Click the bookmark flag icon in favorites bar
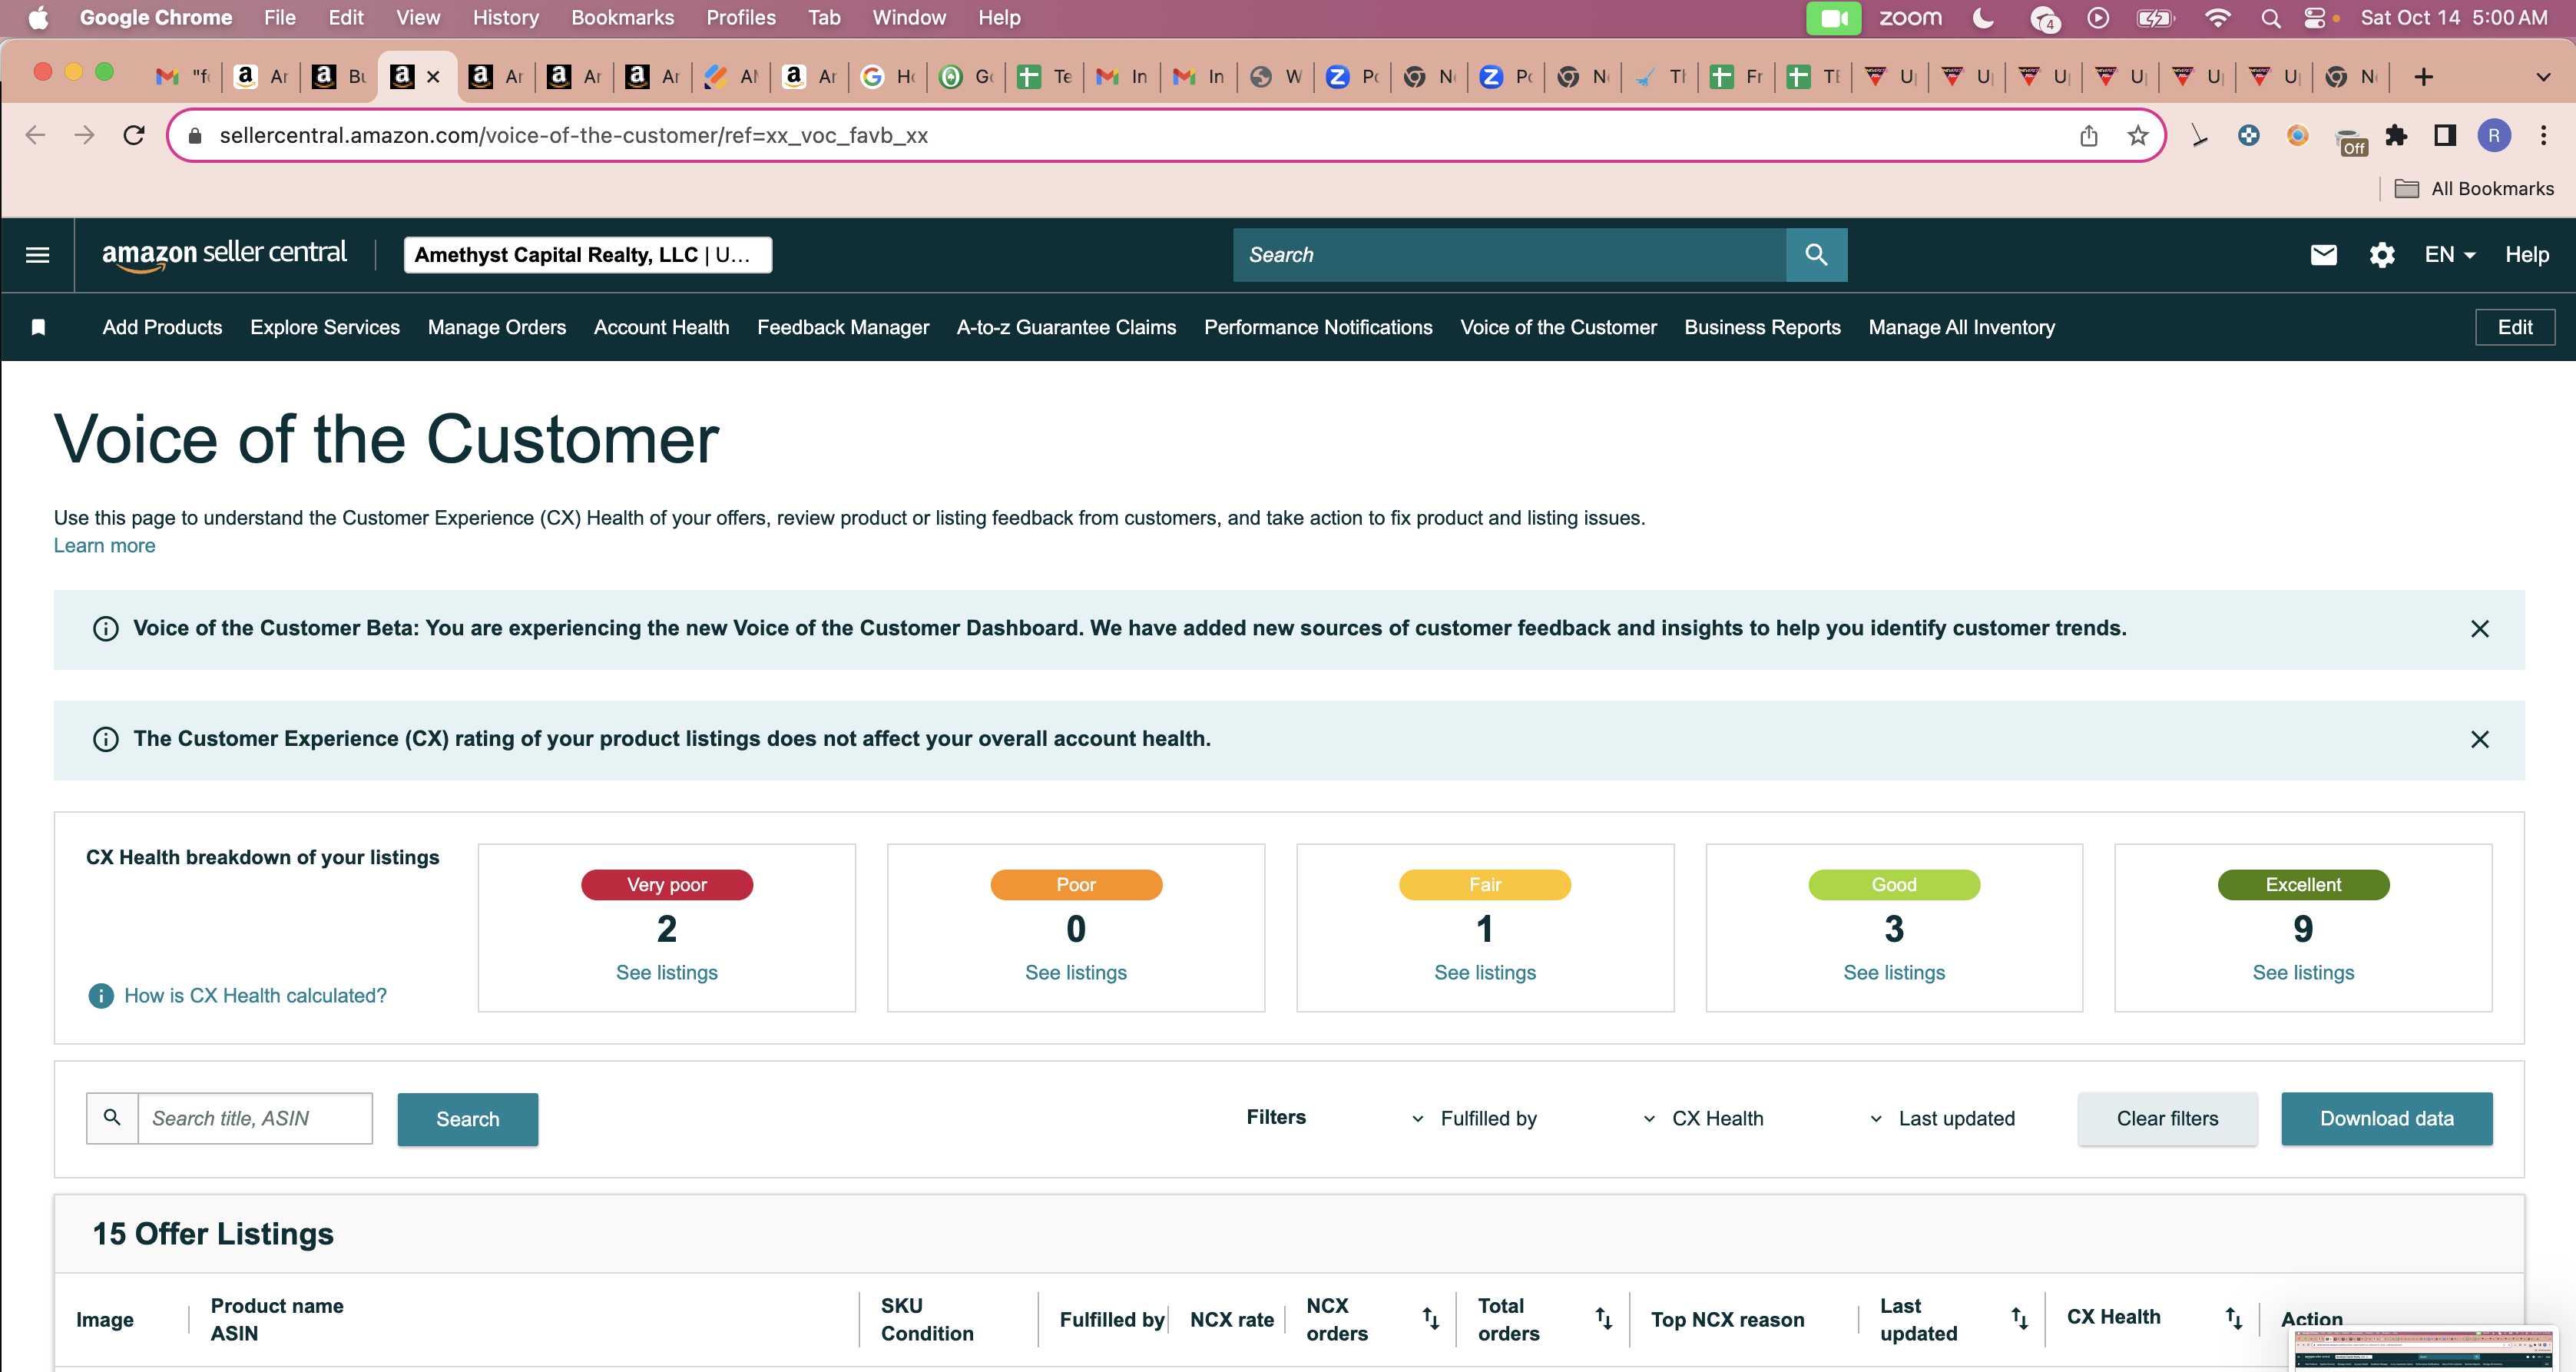Viewport: 2576px width, 1372px height. point(38,327)
